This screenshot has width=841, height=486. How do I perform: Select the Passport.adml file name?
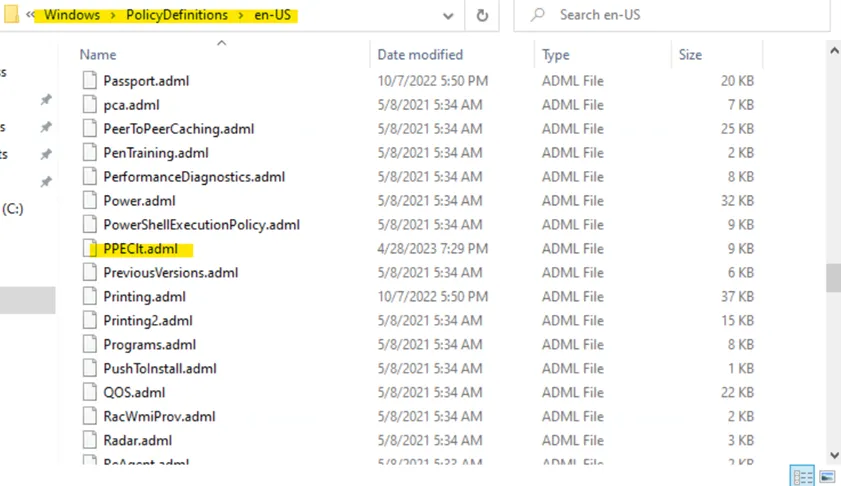pyautogui.click(x=146, y=81)
